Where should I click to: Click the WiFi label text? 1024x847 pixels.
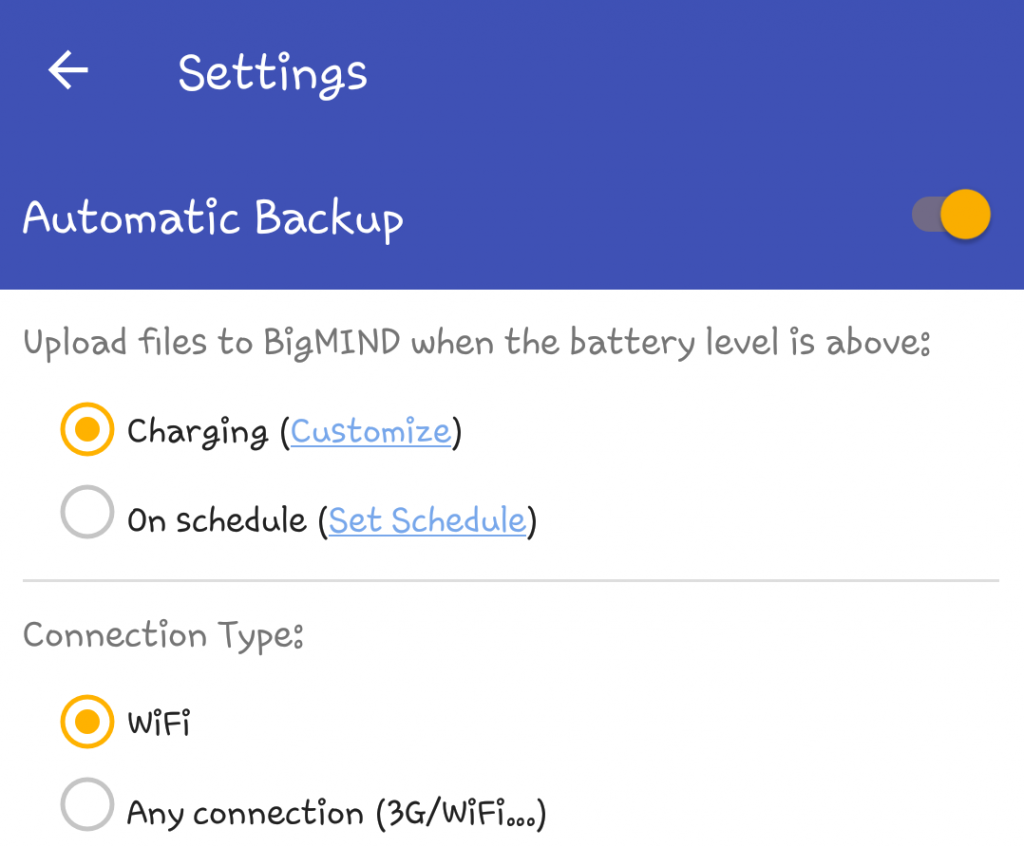click(x=160, y=722)
